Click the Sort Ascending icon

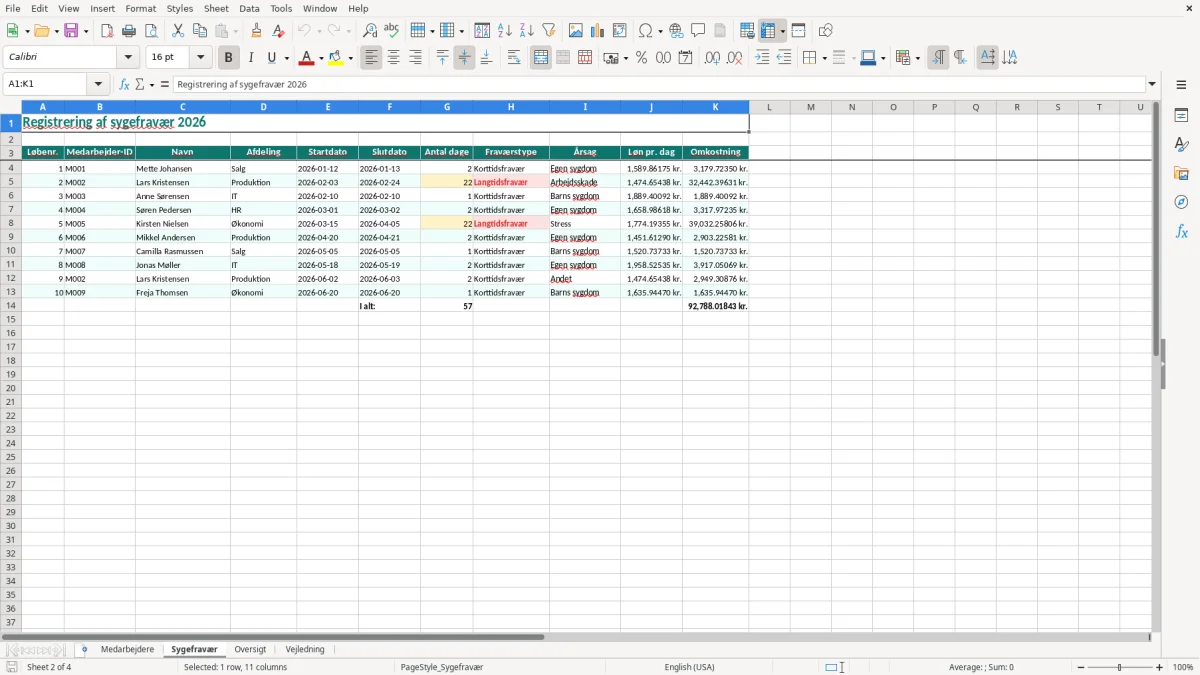coord(505,31)
